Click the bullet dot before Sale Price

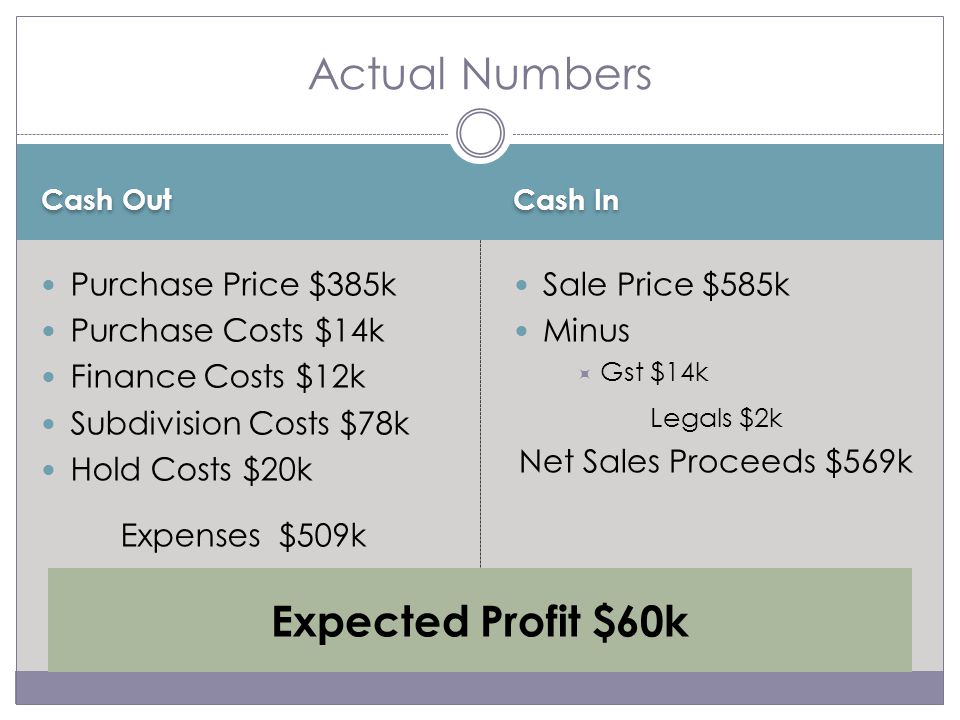click(521, 285)
